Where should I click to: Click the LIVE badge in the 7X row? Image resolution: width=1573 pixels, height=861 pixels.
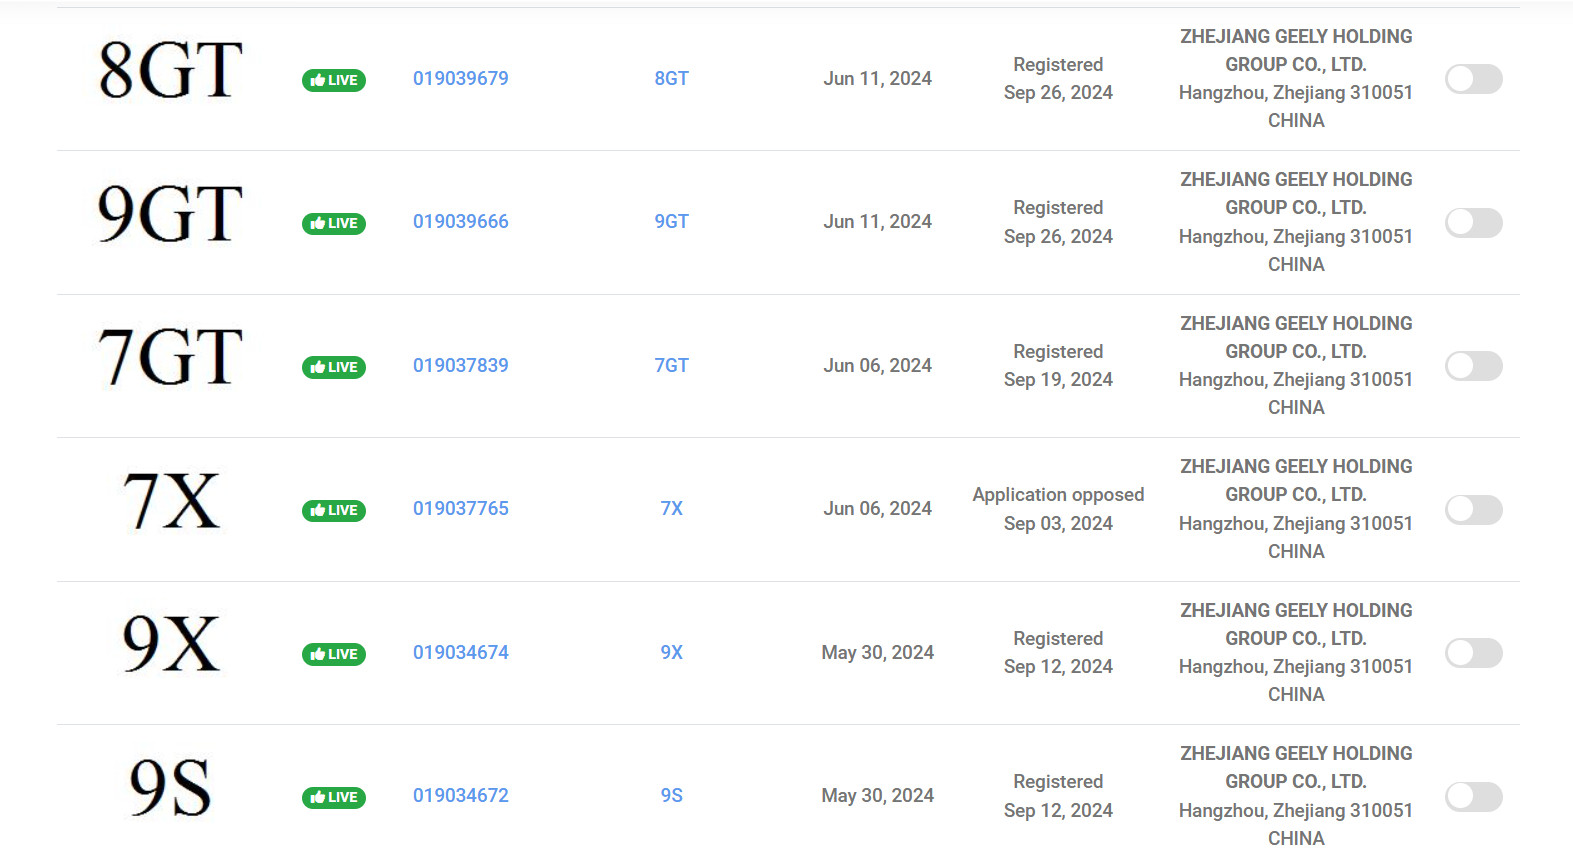tap(334, 510)
